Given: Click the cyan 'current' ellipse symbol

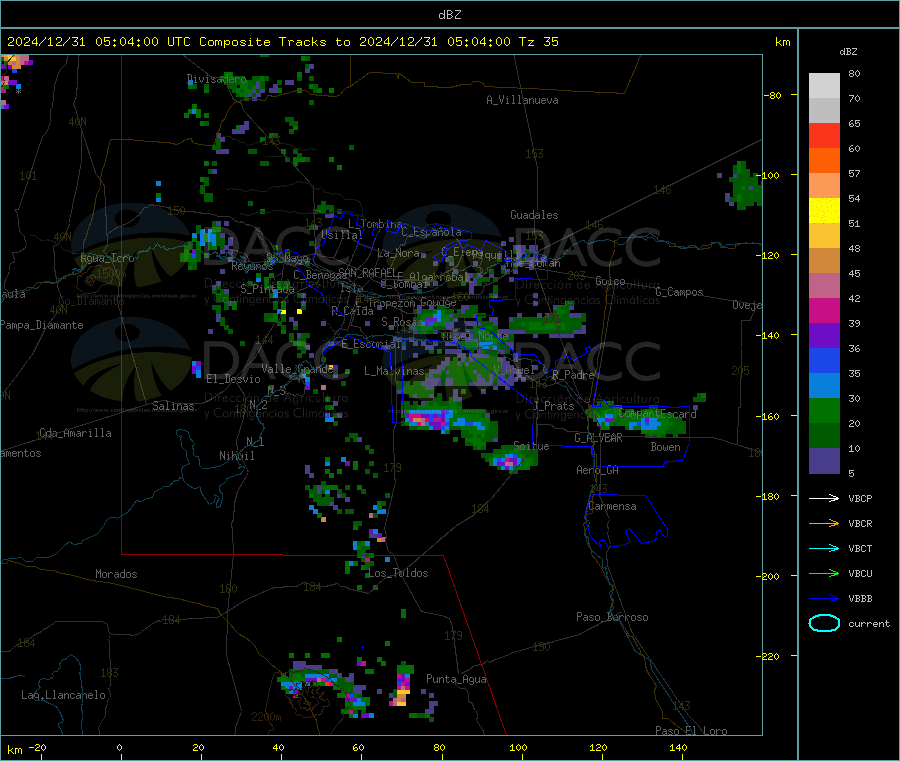Looking at the screenshot, I should click(824, 623).
